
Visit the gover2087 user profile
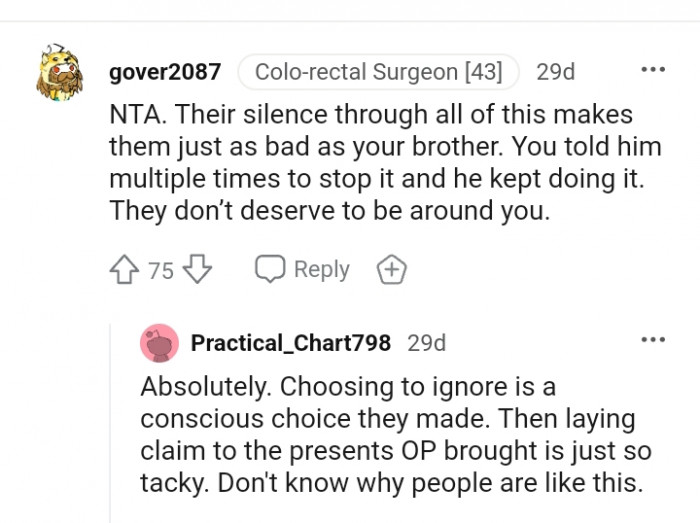pos(164,72)
